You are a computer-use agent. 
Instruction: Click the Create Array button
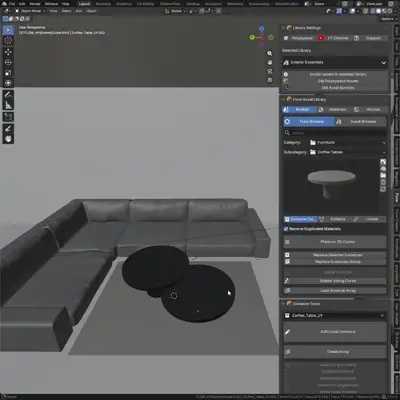[335, 352]
